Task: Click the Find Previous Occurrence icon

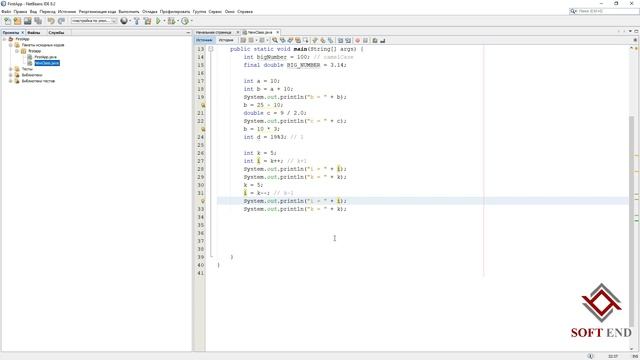Action: coord(282,40)
